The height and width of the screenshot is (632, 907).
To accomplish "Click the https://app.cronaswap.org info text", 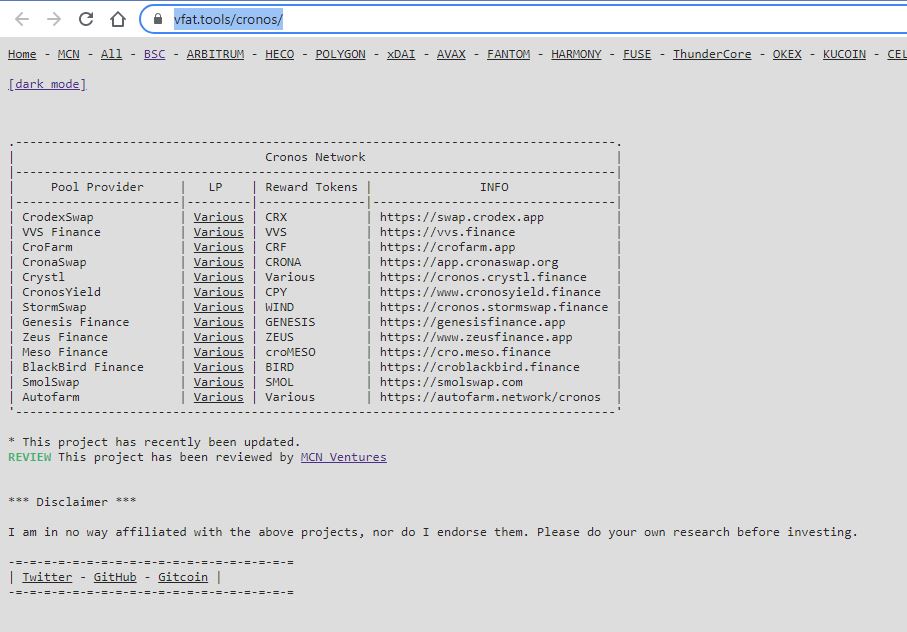I will coord(469,262).
